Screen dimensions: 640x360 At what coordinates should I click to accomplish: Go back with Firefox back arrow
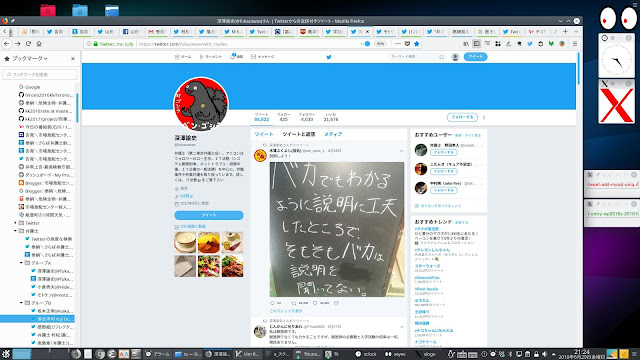pyautogui.click(x=7, y=44)
